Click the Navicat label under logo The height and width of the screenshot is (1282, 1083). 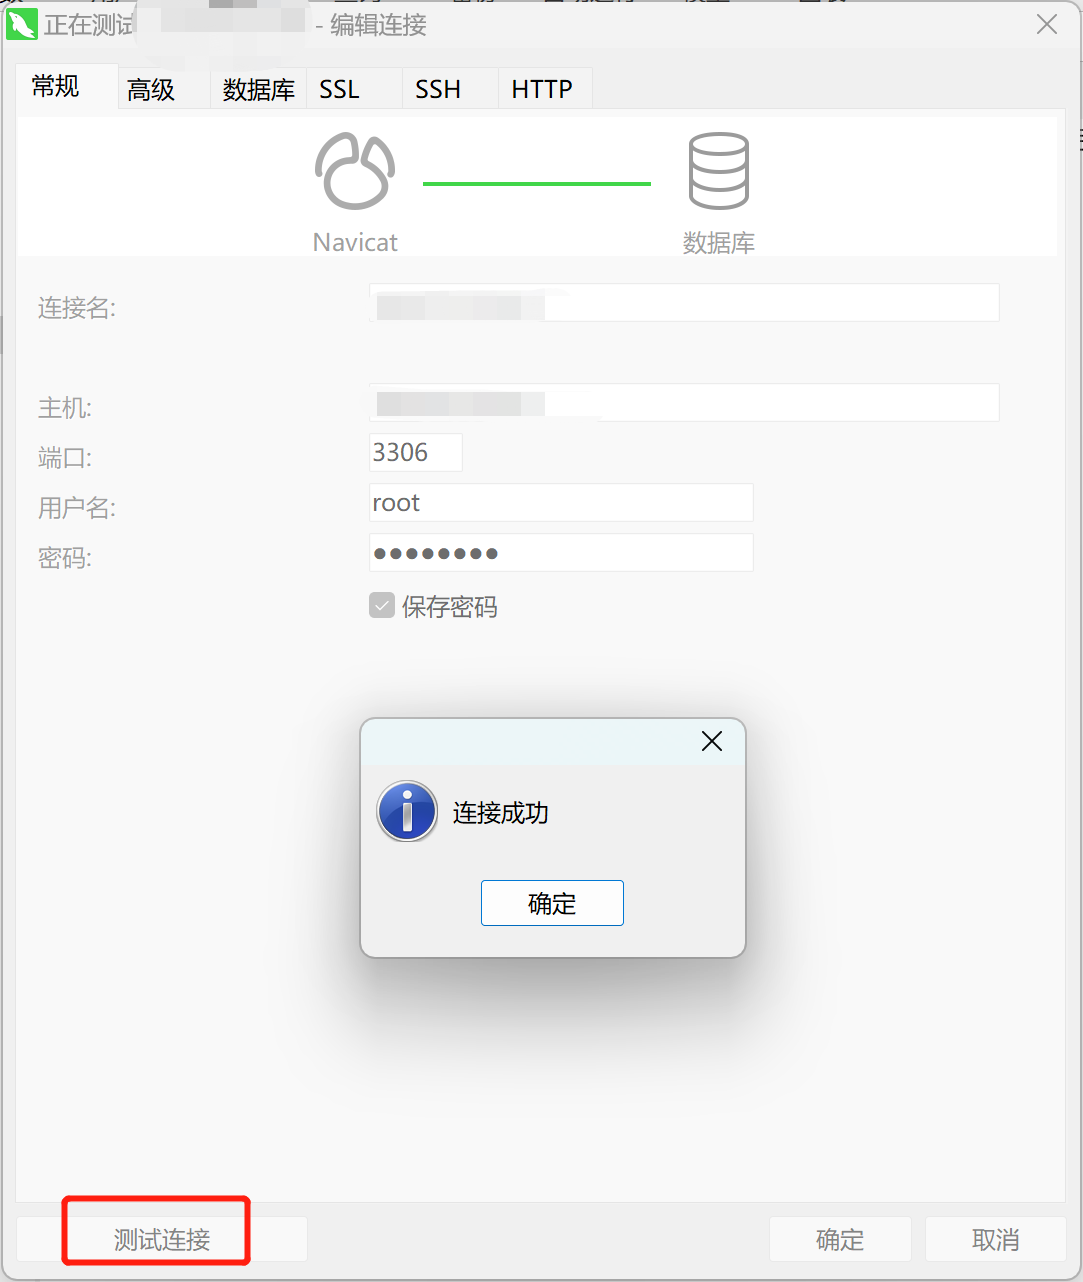tap(355, 242)
